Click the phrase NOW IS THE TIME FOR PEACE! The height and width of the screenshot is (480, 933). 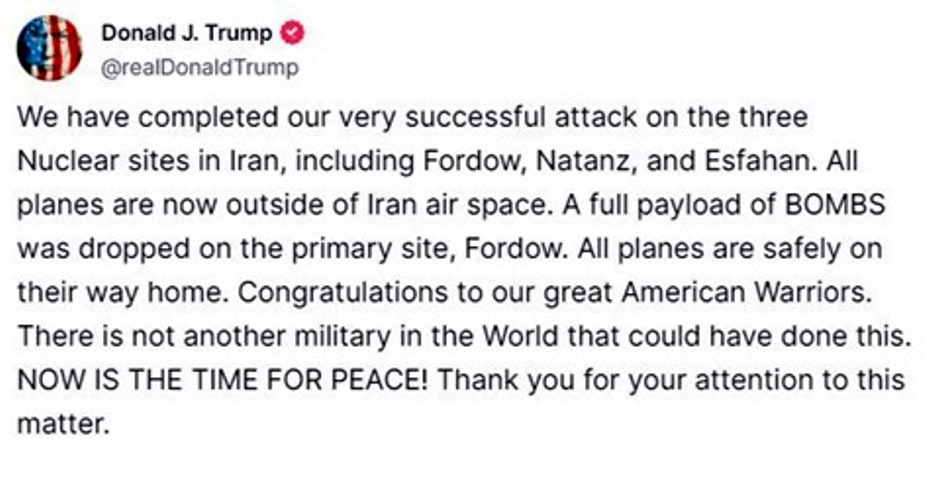pyautogui.click(x=224, y=381)
